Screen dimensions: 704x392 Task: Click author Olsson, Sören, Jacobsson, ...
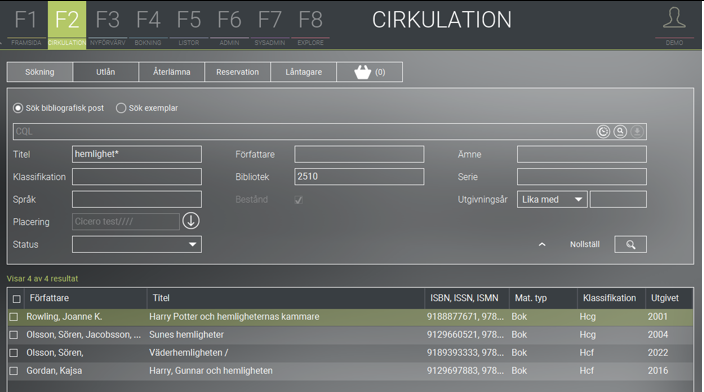[84, 335]
